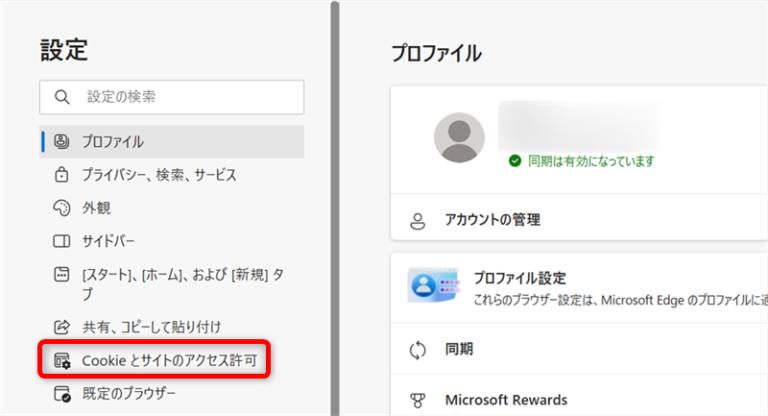Click the Cookie settings icon in sidebar
768x416 pixels.
62,359
